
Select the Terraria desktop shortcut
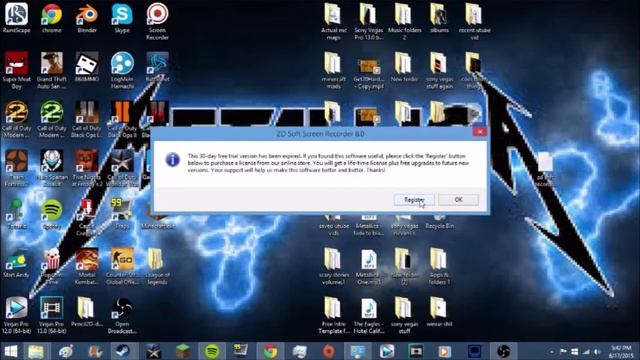click(16, 214)
